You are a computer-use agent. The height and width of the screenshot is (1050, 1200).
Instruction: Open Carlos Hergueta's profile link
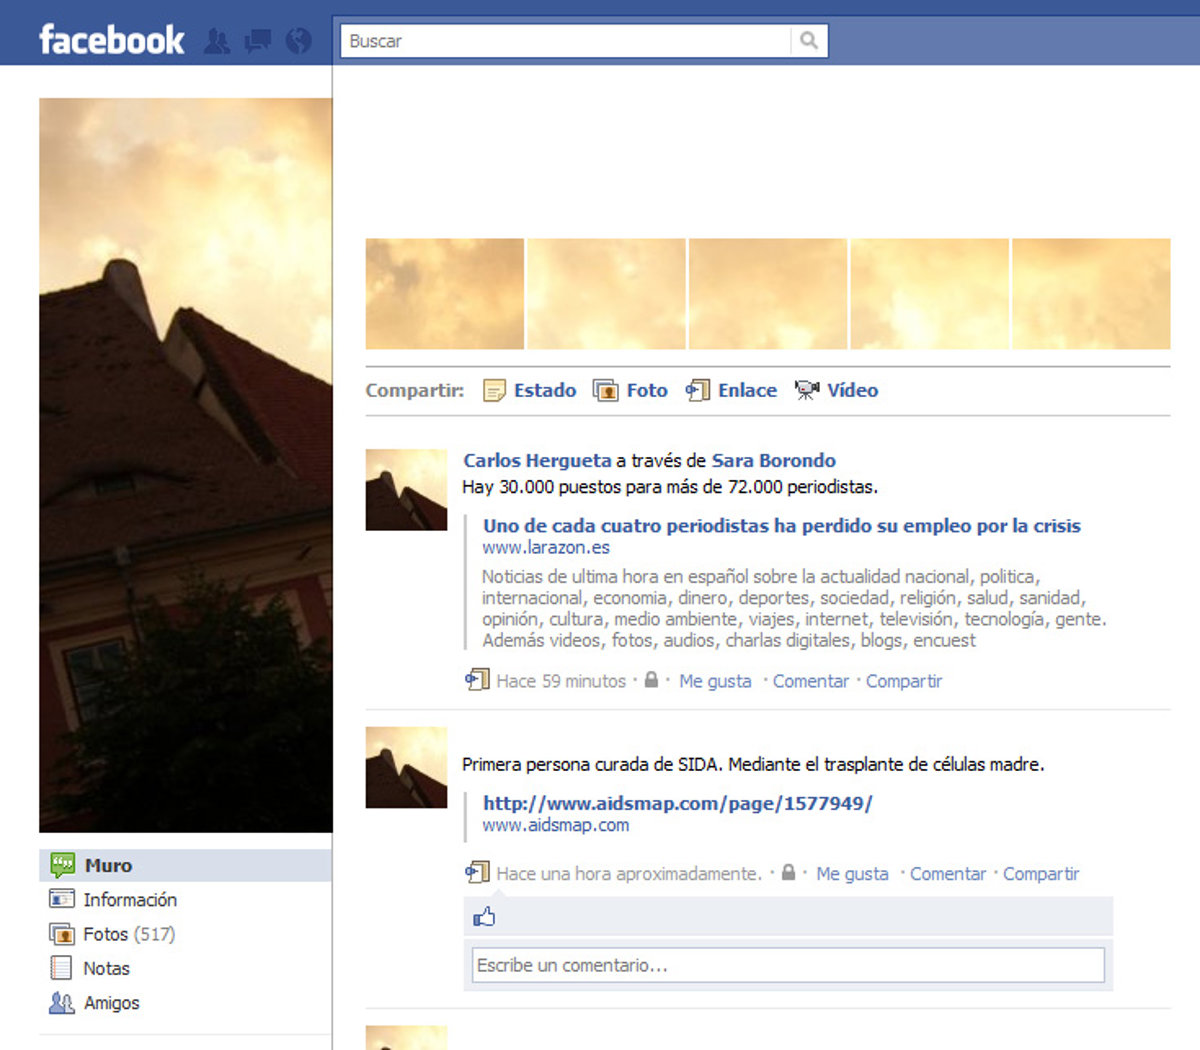(x=537, y=460)
